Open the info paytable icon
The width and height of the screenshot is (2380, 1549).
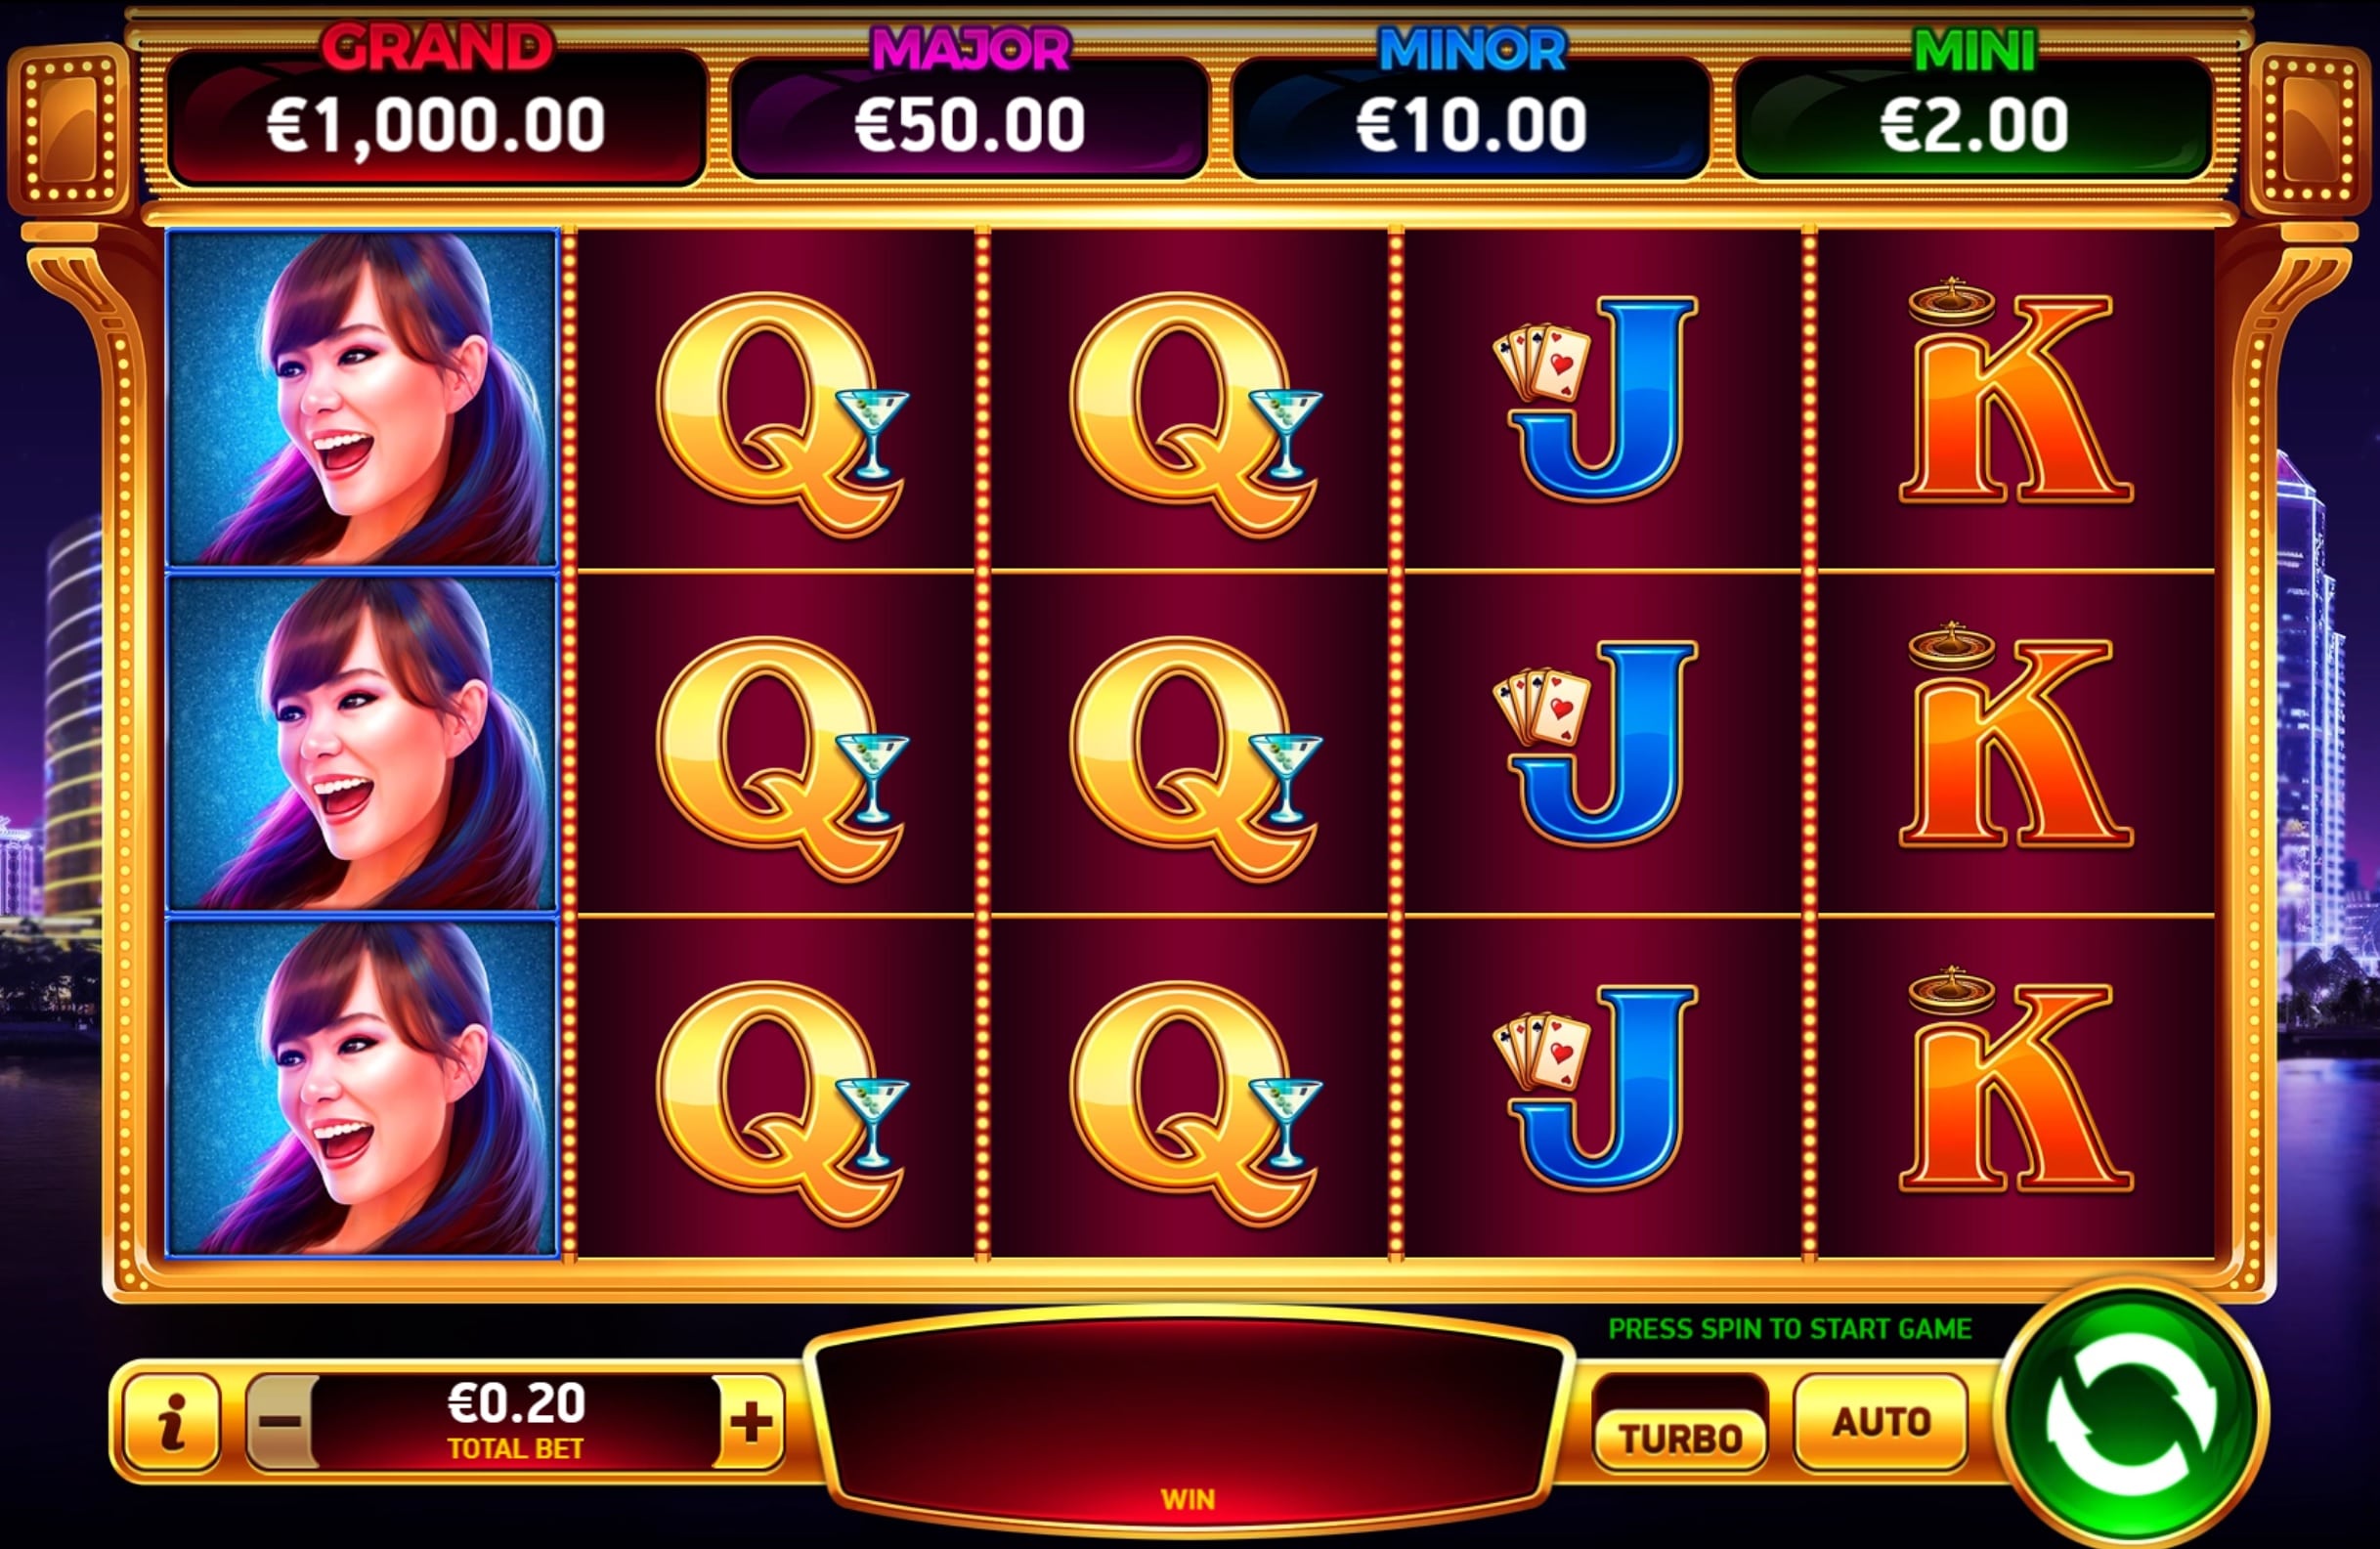[x=171, y=1421]
